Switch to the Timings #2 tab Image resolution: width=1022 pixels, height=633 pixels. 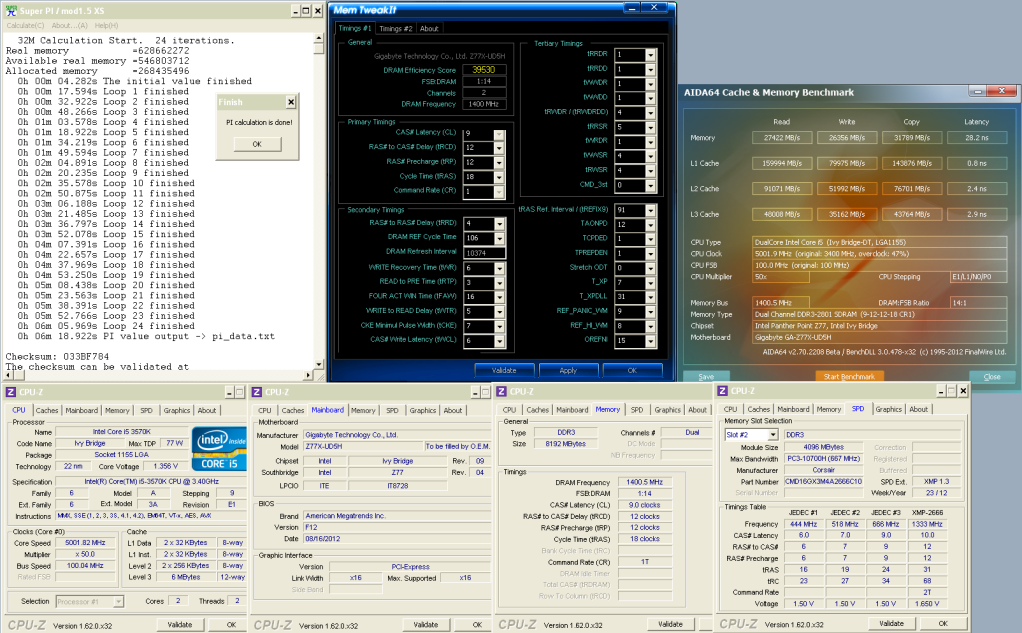click(x=396, y=29)
